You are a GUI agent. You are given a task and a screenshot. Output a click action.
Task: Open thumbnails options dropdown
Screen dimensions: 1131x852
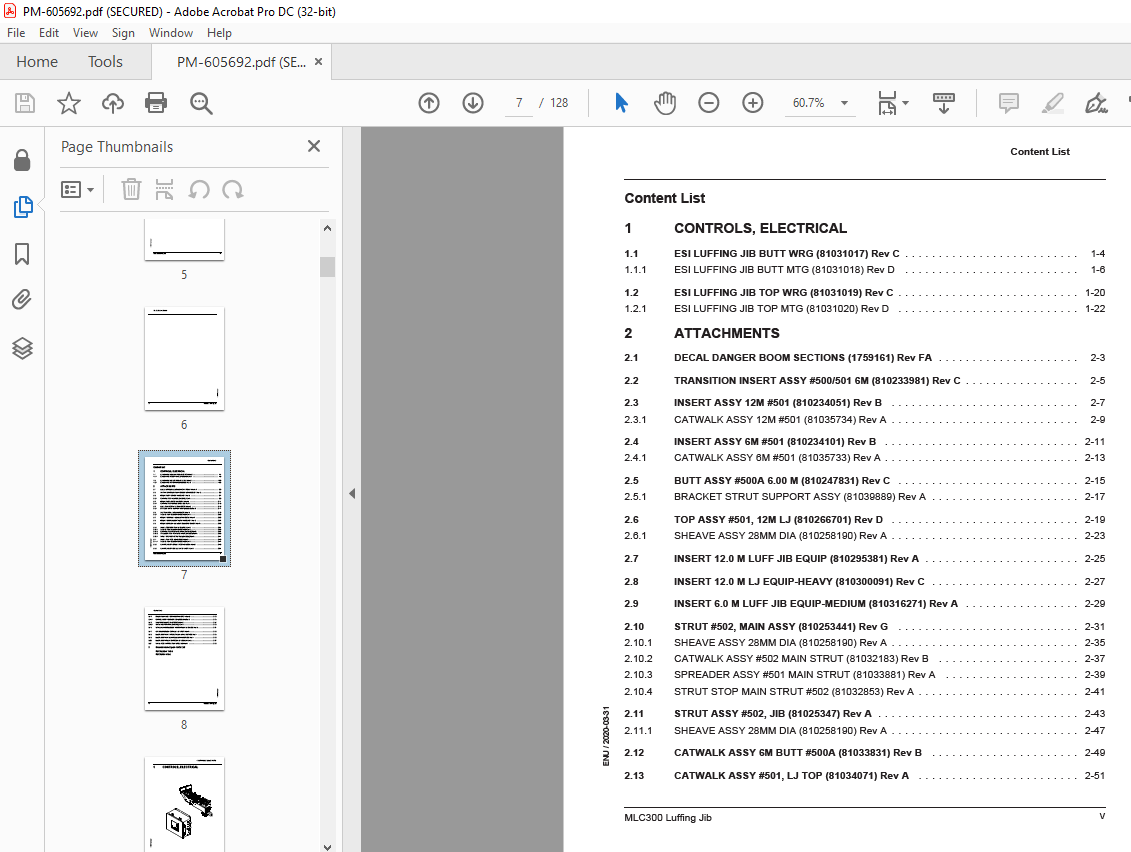[x=77, y=190]
